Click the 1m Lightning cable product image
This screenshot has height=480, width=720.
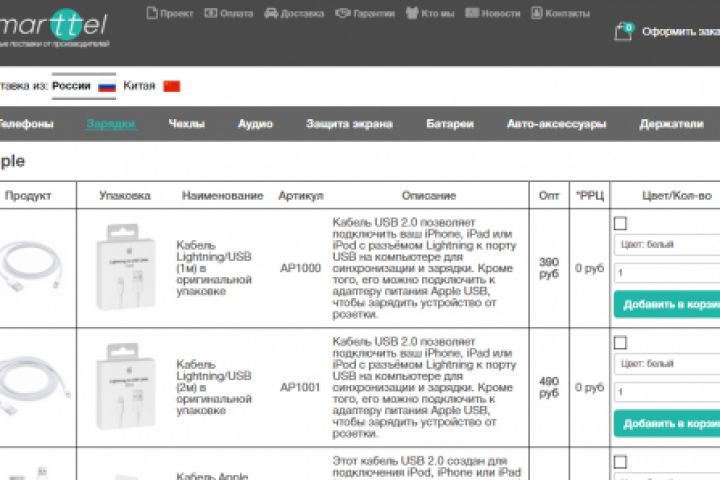[31, 267]
